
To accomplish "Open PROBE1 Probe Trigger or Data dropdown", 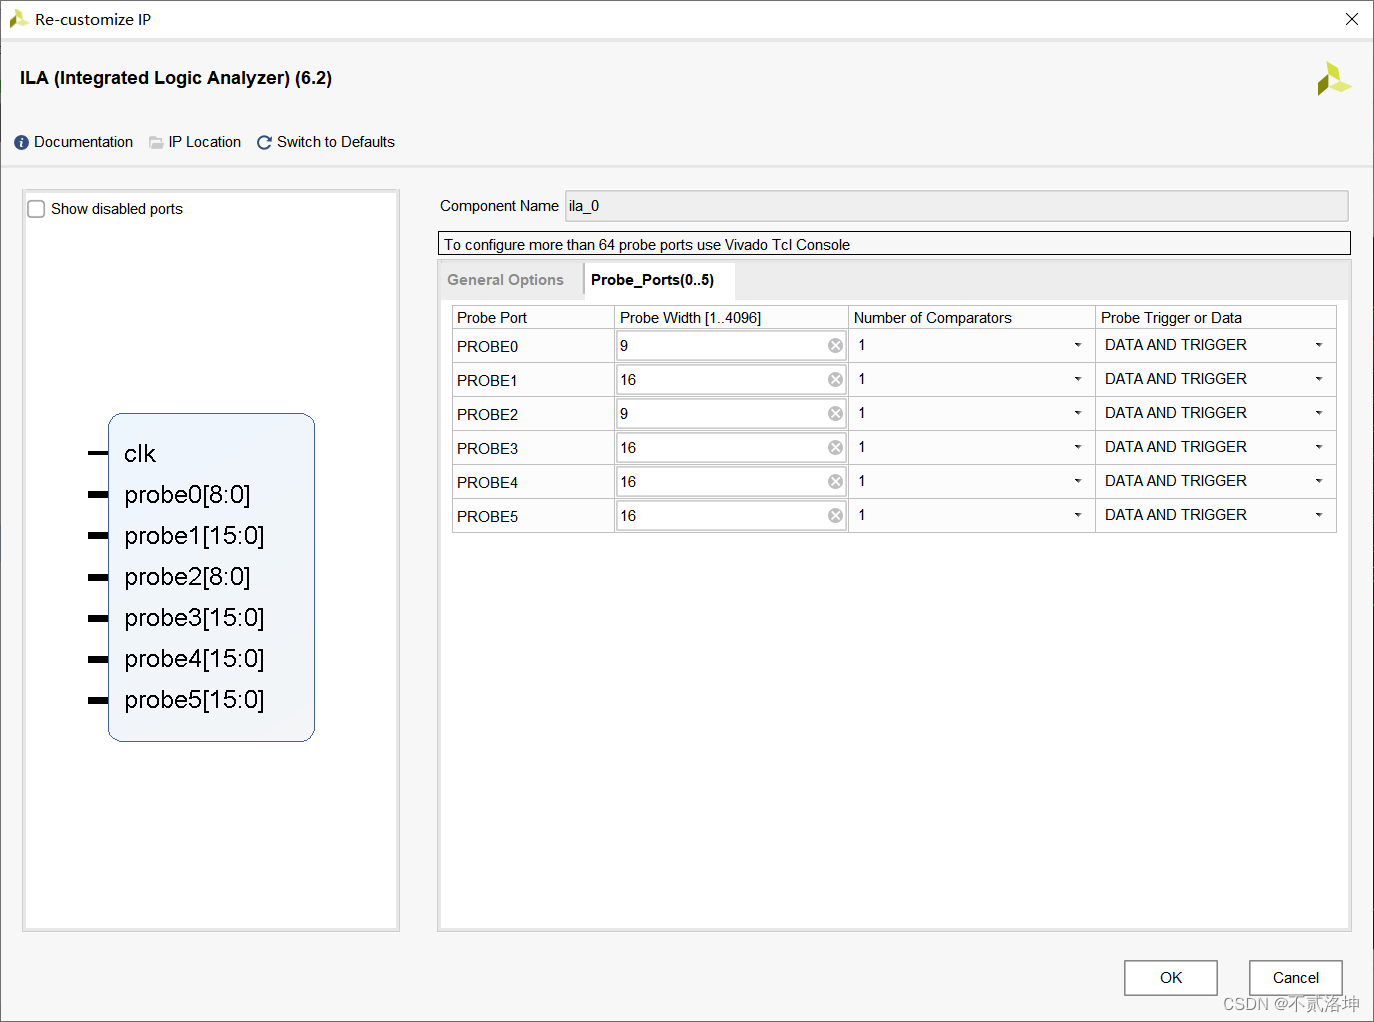I will point(1319,379).
